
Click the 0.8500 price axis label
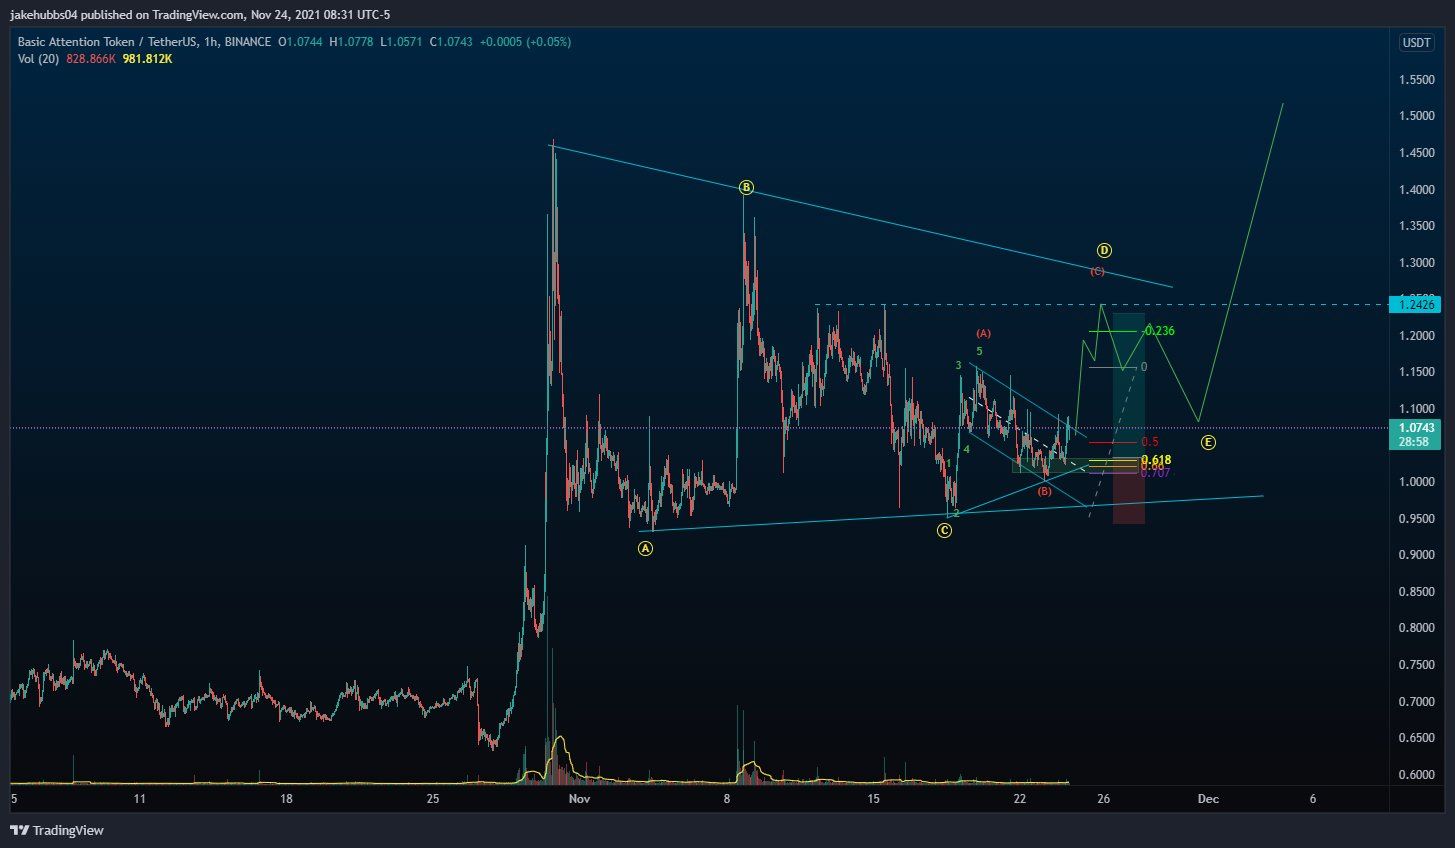click(x=1415, y=592)
